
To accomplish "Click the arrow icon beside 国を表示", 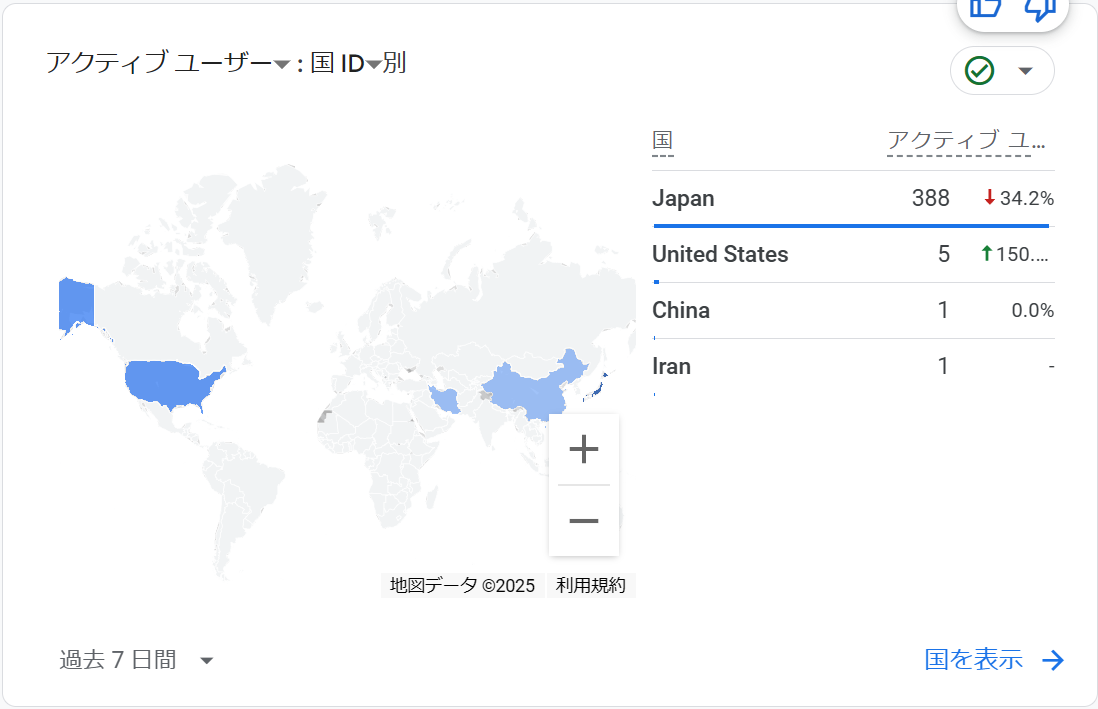I will pyautogui.click(x=1053, y=660).
